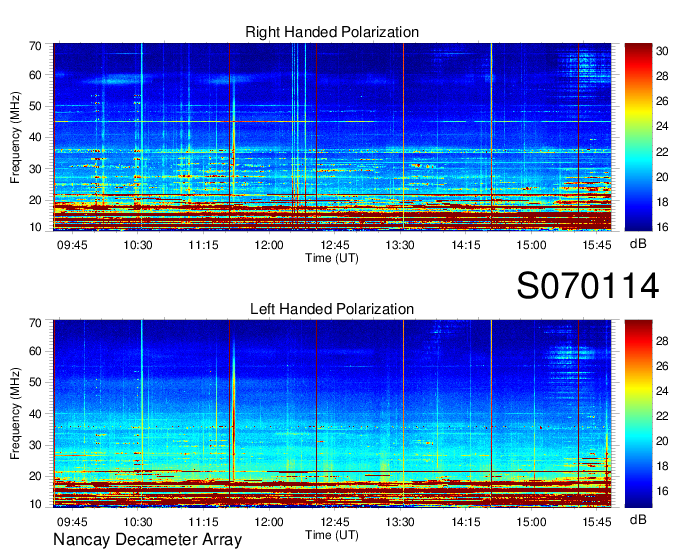Click the 10 MHz tick on Right Handed plot
Viewport: 680px width, 552px height.
[x=35, y=227]
